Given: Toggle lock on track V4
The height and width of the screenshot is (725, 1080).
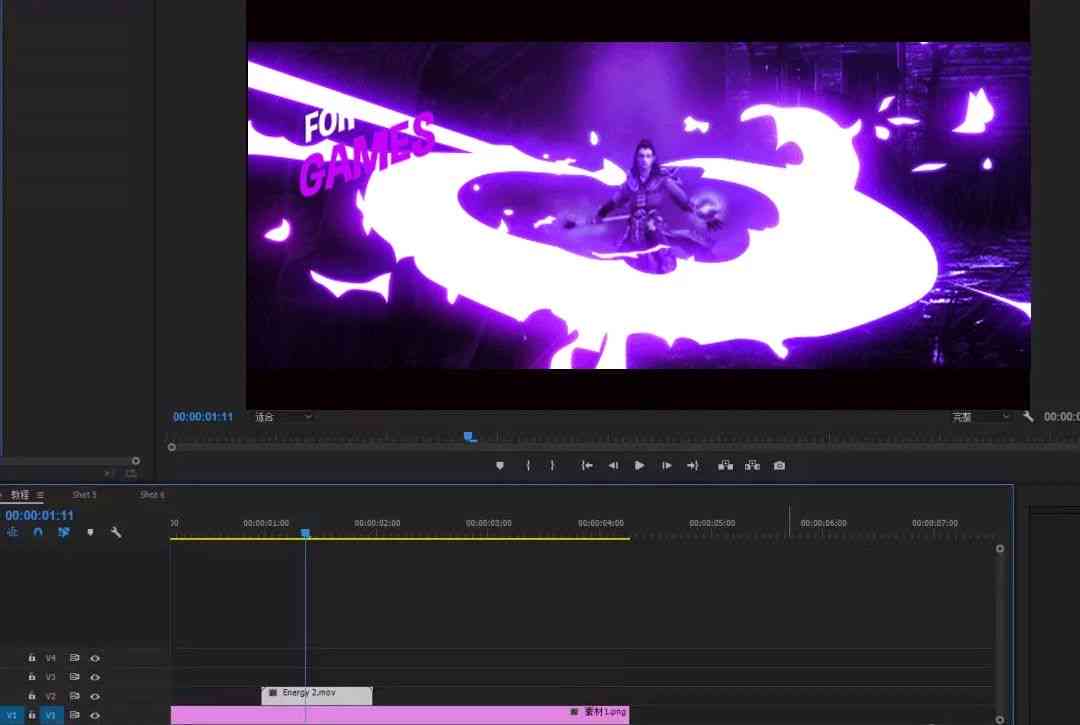Looking at the screenshot, I should tap(31, 658).
